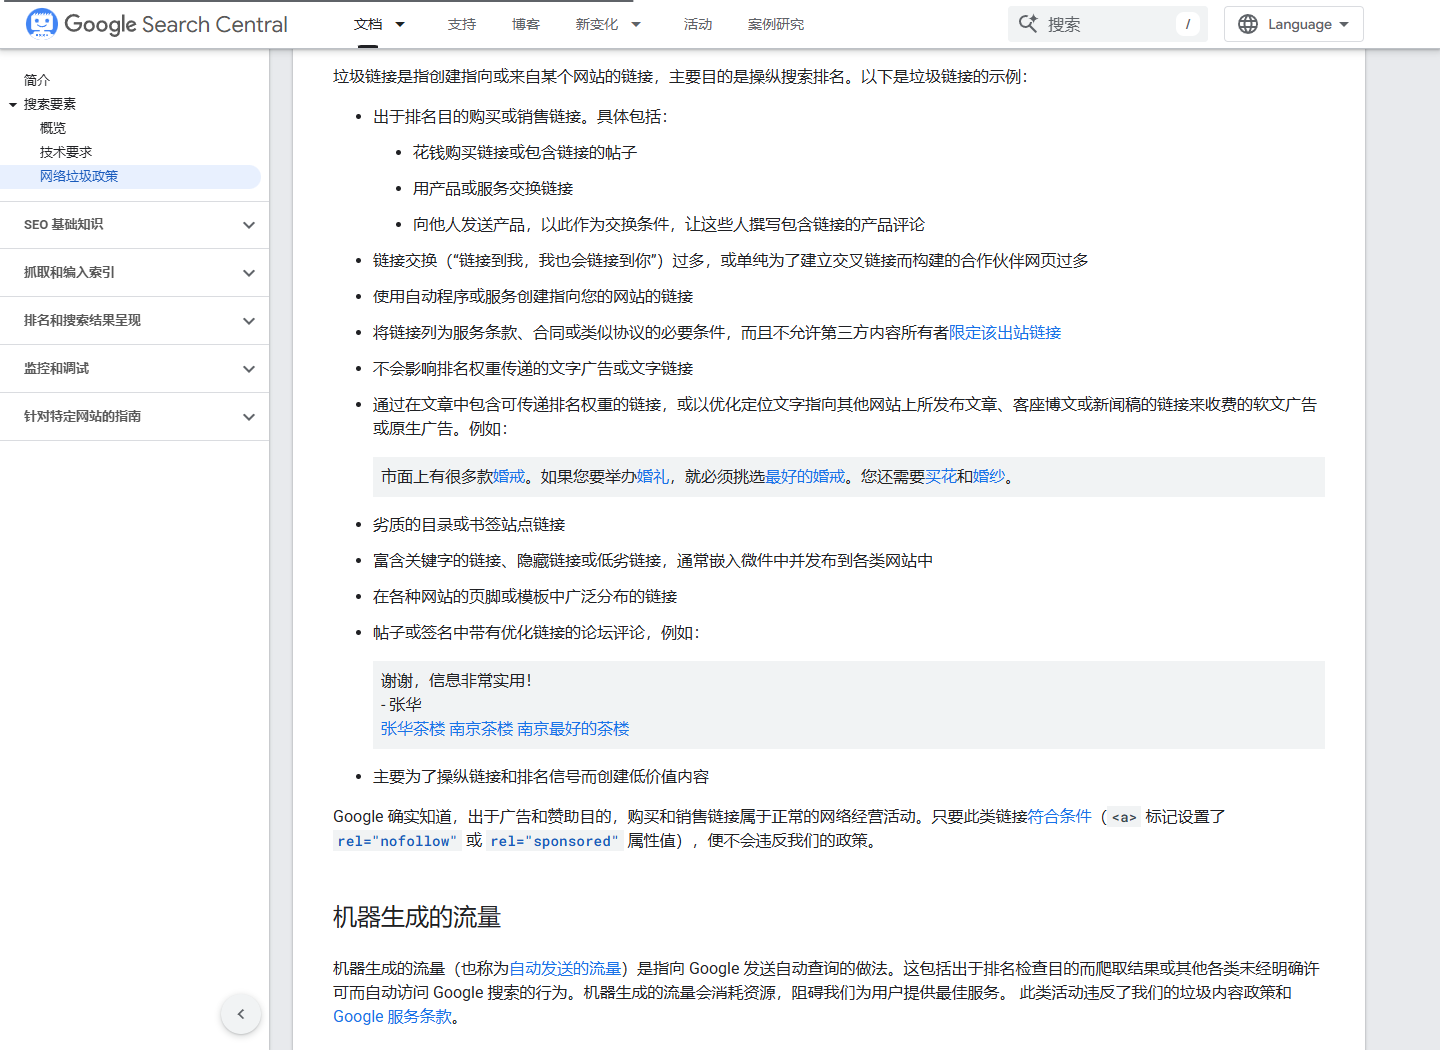Click the 张华茶楼 南京茶楼 signature link

505,729
